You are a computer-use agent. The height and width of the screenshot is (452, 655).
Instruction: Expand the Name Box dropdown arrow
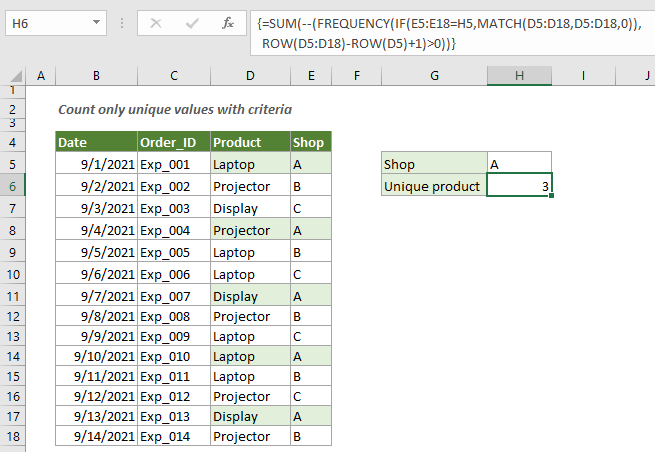pyautogui.click(x=96, y=21)
